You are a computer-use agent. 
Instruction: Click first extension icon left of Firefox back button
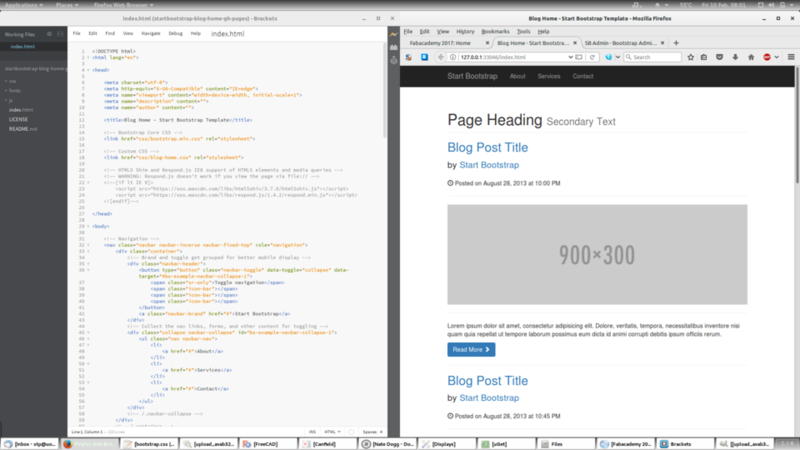point(409,57)
